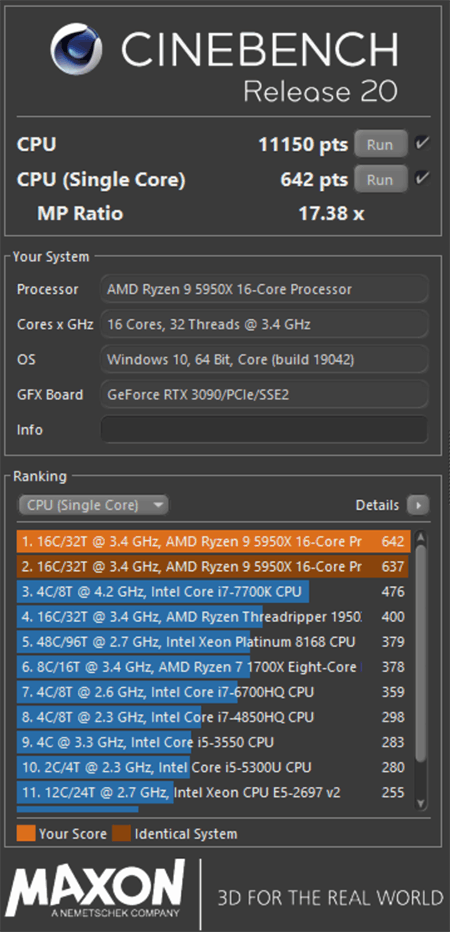Toggle the CPU test checkbox

(423, 143)
